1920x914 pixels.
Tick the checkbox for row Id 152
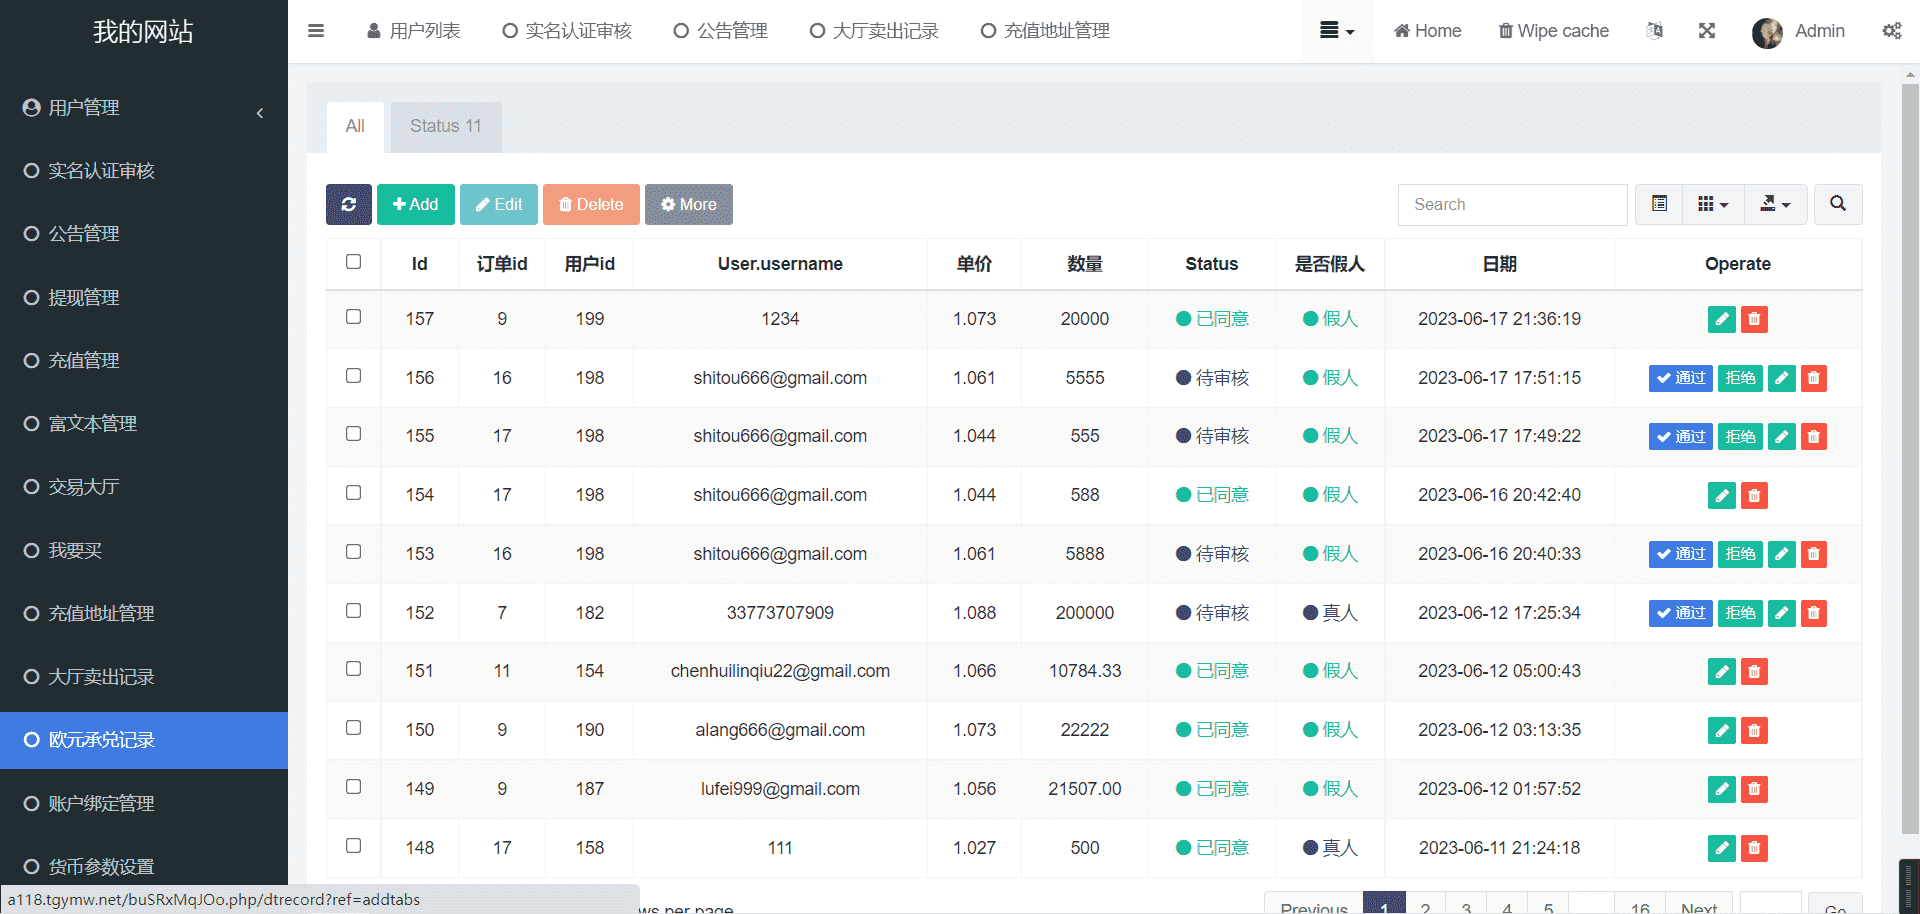coord(353,611)
